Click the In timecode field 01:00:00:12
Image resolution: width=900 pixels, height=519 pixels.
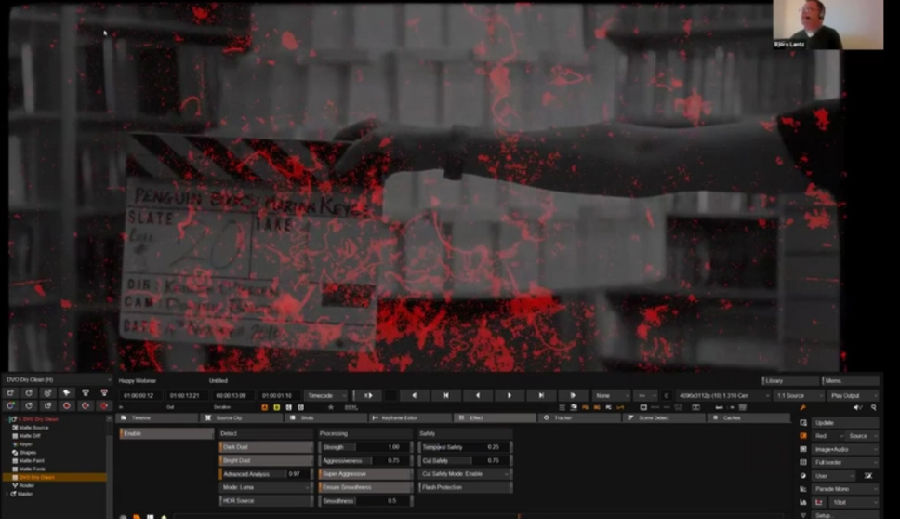tap(141, 396)
